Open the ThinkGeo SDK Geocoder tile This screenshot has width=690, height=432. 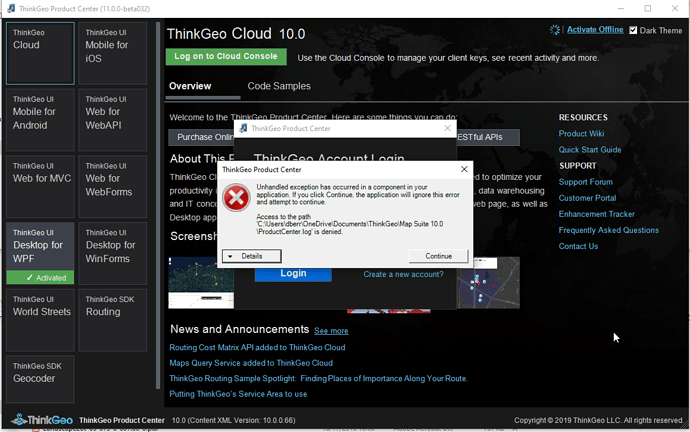(x=40, y=379)
